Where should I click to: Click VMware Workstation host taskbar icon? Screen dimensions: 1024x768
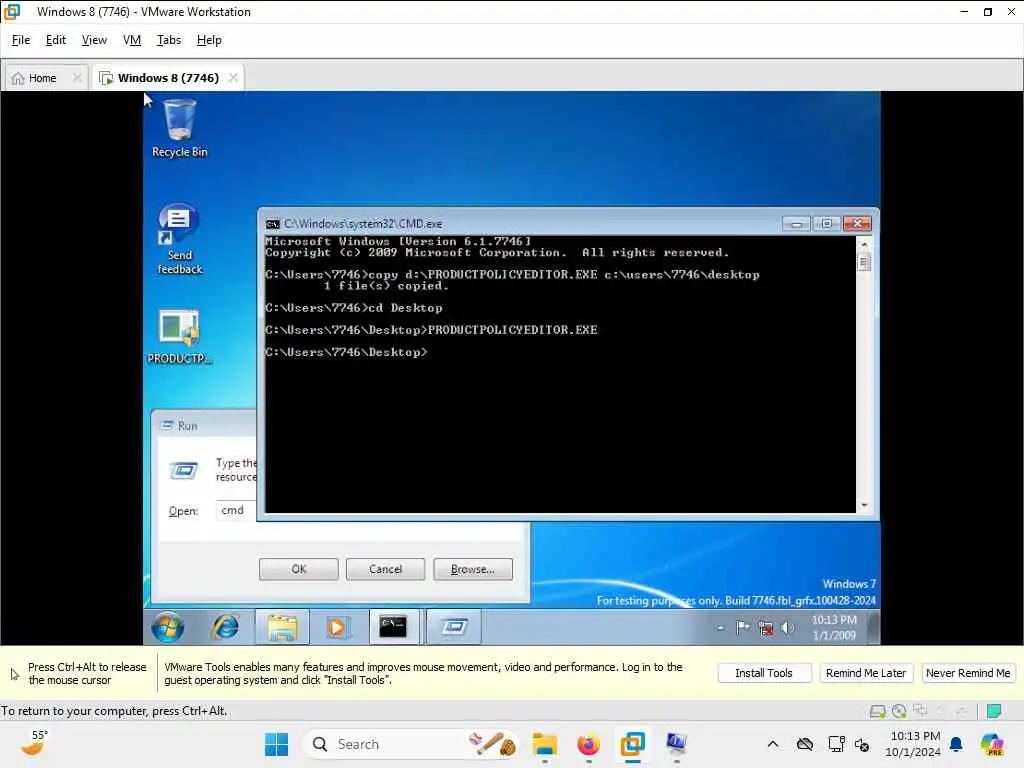coord(633,744)
